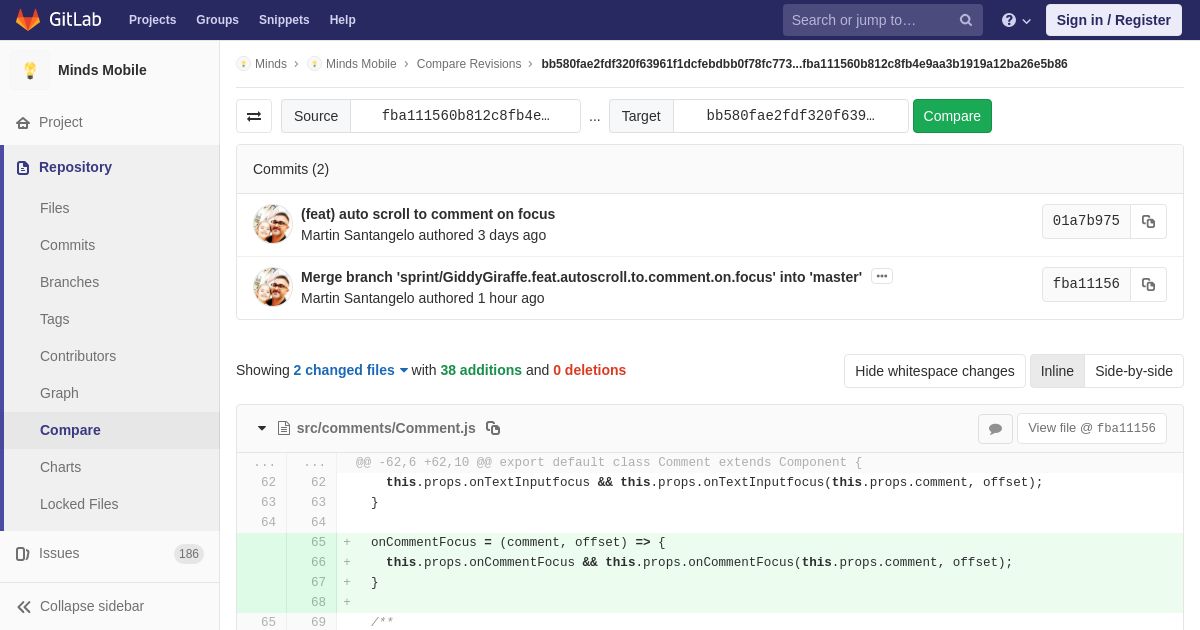Swap source and target revisions icon
Image resolution: width=1200 pixels, height=630 pixels.
pos(254,116)
